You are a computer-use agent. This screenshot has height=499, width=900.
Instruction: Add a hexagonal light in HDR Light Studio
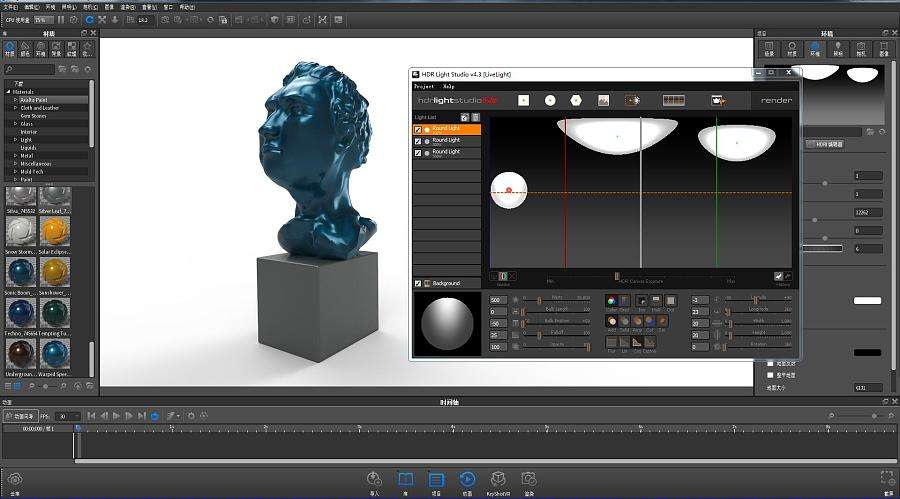point(576,100)
